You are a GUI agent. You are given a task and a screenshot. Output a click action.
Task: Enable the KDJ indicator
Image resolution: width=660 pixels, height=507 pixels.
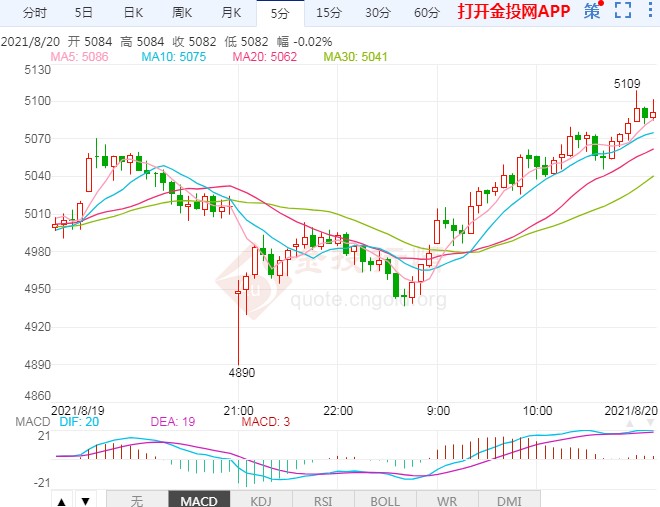tap(260, 500)
